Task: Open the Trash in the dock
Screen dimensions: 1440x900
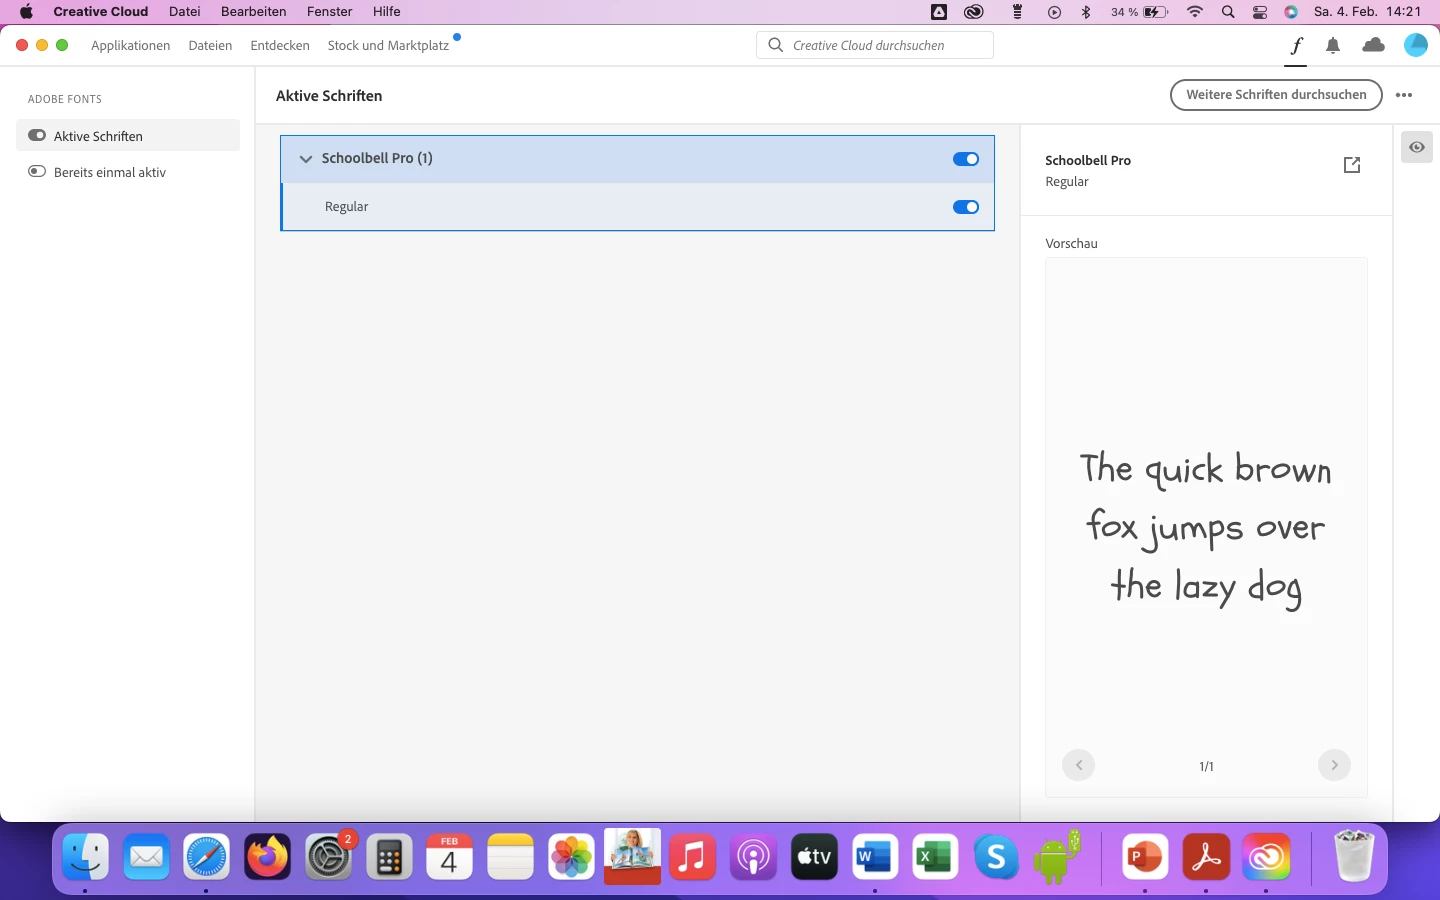Action: coord(1354,857)
